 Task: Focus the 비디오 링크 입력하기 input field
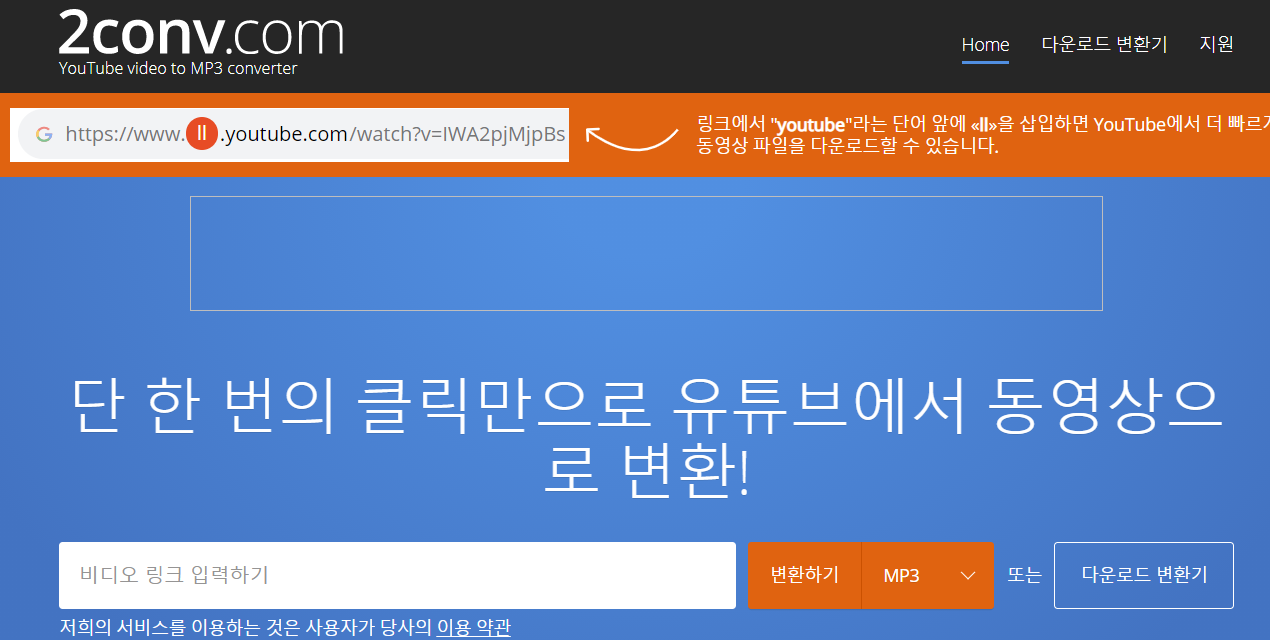pos(397,575)
